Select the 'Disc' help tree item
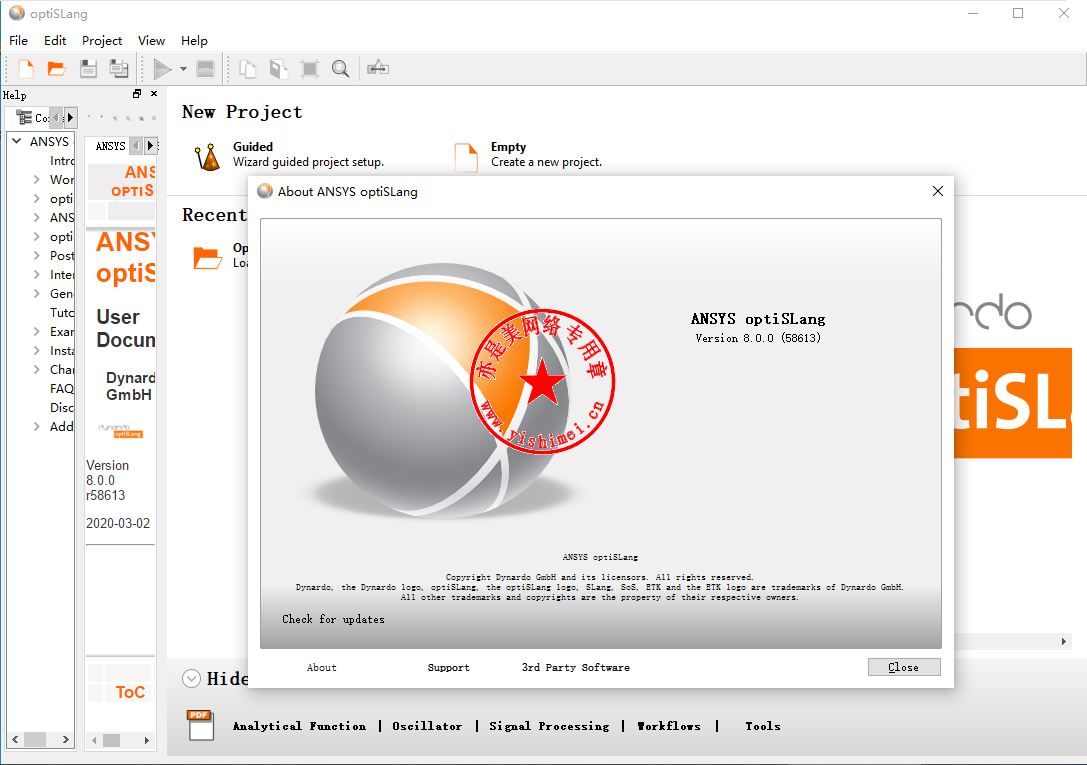 tap(62, 407)
